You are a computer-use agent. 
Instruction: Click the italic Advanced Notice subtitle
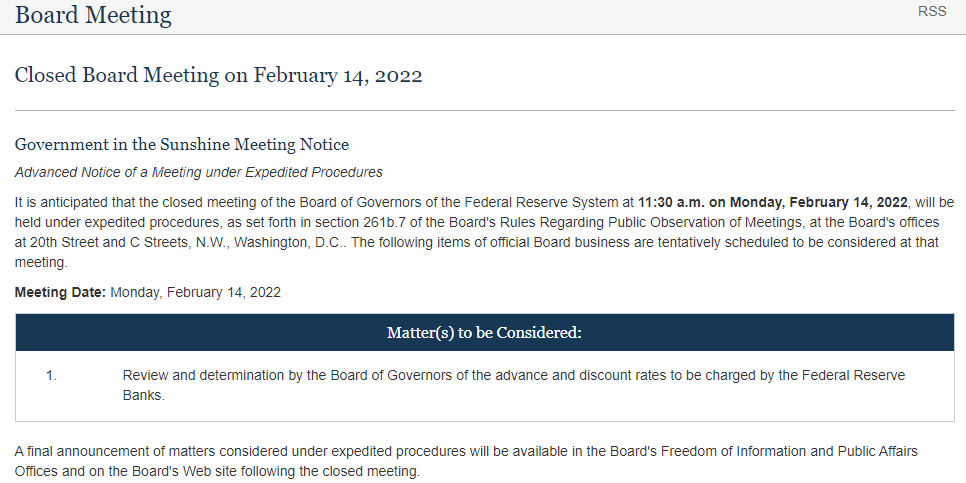(x=198, y=172)
